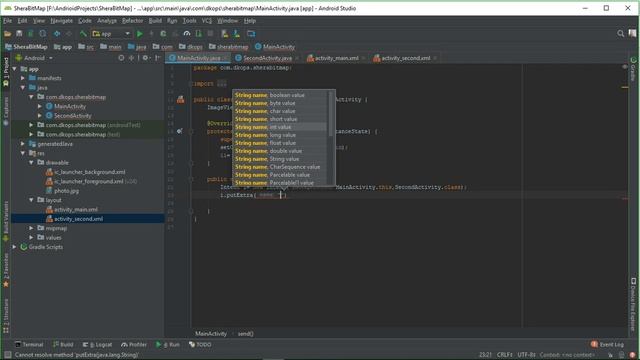The height and width of the screenshot is (360, 640).
Task: Run the app with green play icon
Action: pos(140,34)
